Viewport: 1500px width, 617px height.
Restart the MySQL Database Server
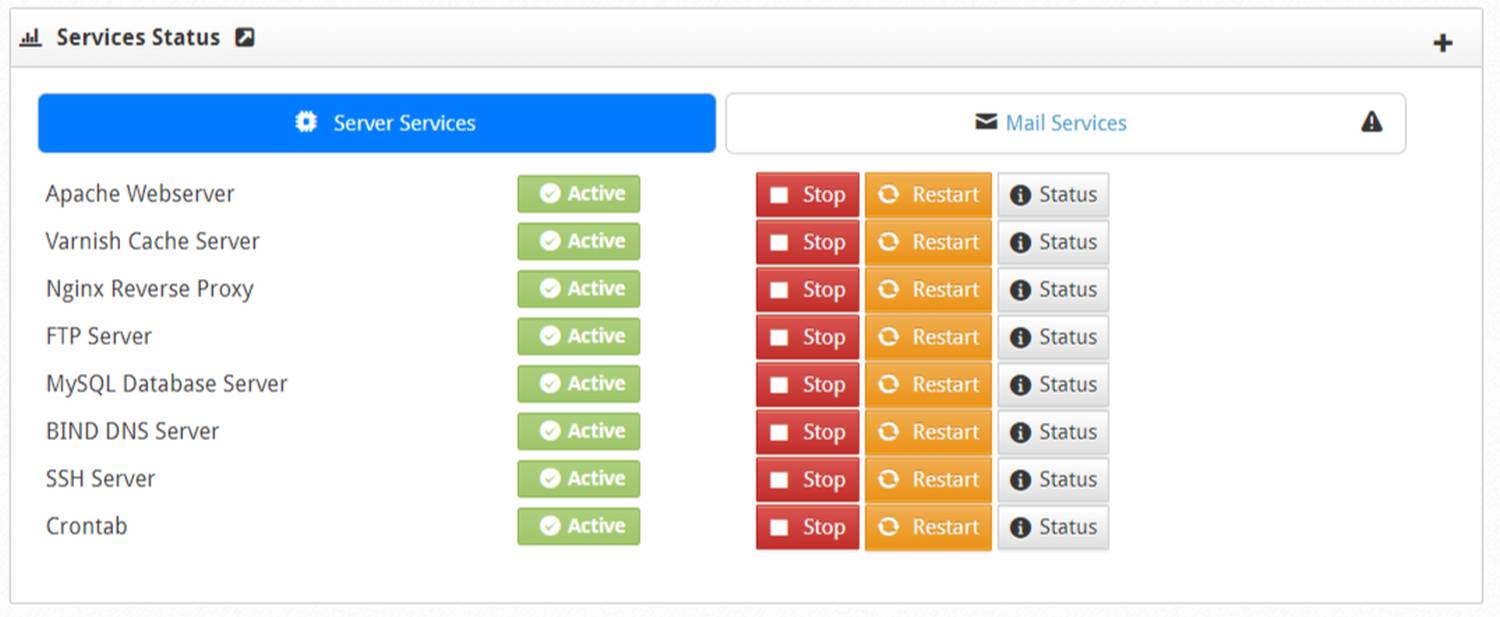tap(928, 385)
